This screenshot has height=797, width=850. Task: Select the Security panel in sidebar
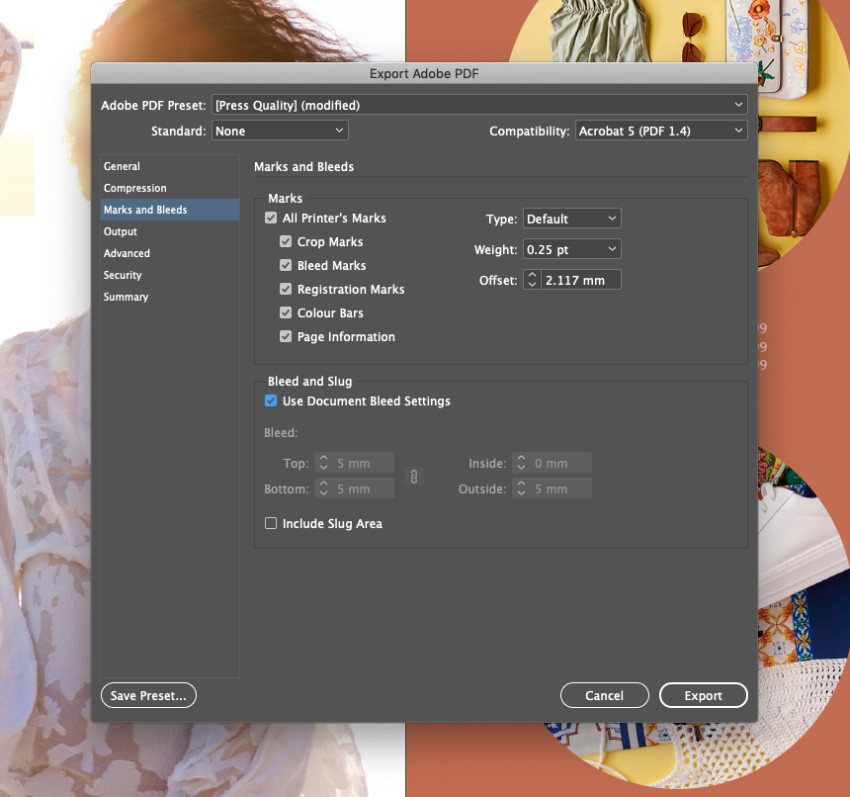click(x=122, y=275)
